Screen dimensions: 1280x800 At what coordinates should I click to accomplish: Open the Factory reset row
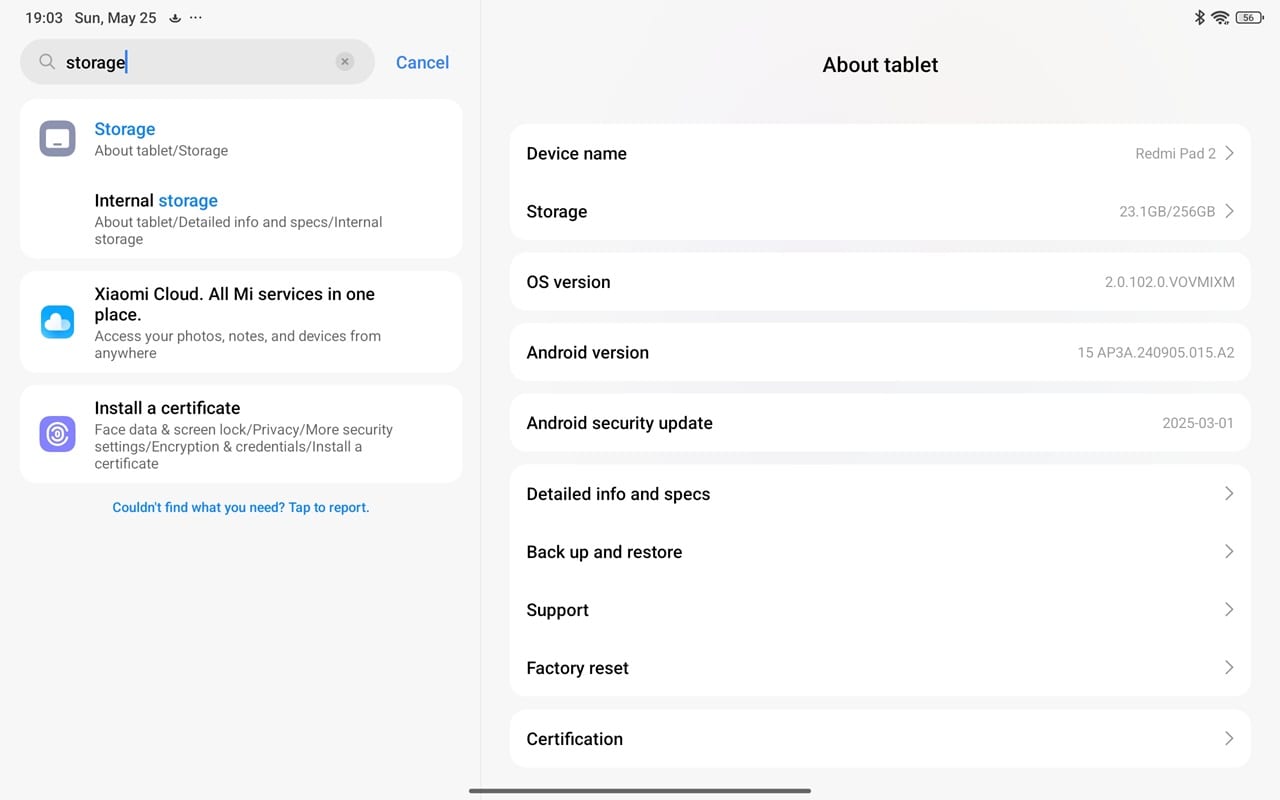pyautogui.click(x=880, y=668)
